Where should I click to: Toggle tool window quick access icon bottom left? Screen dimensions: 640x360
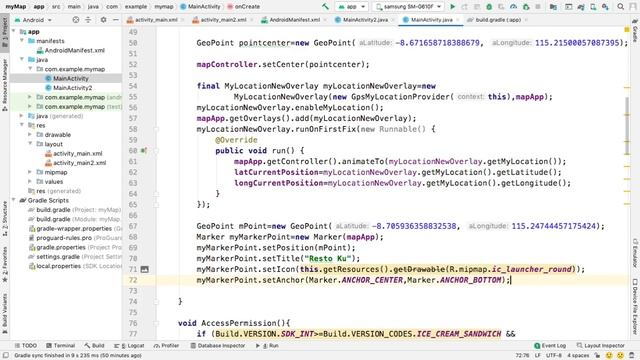coord(6,356)
